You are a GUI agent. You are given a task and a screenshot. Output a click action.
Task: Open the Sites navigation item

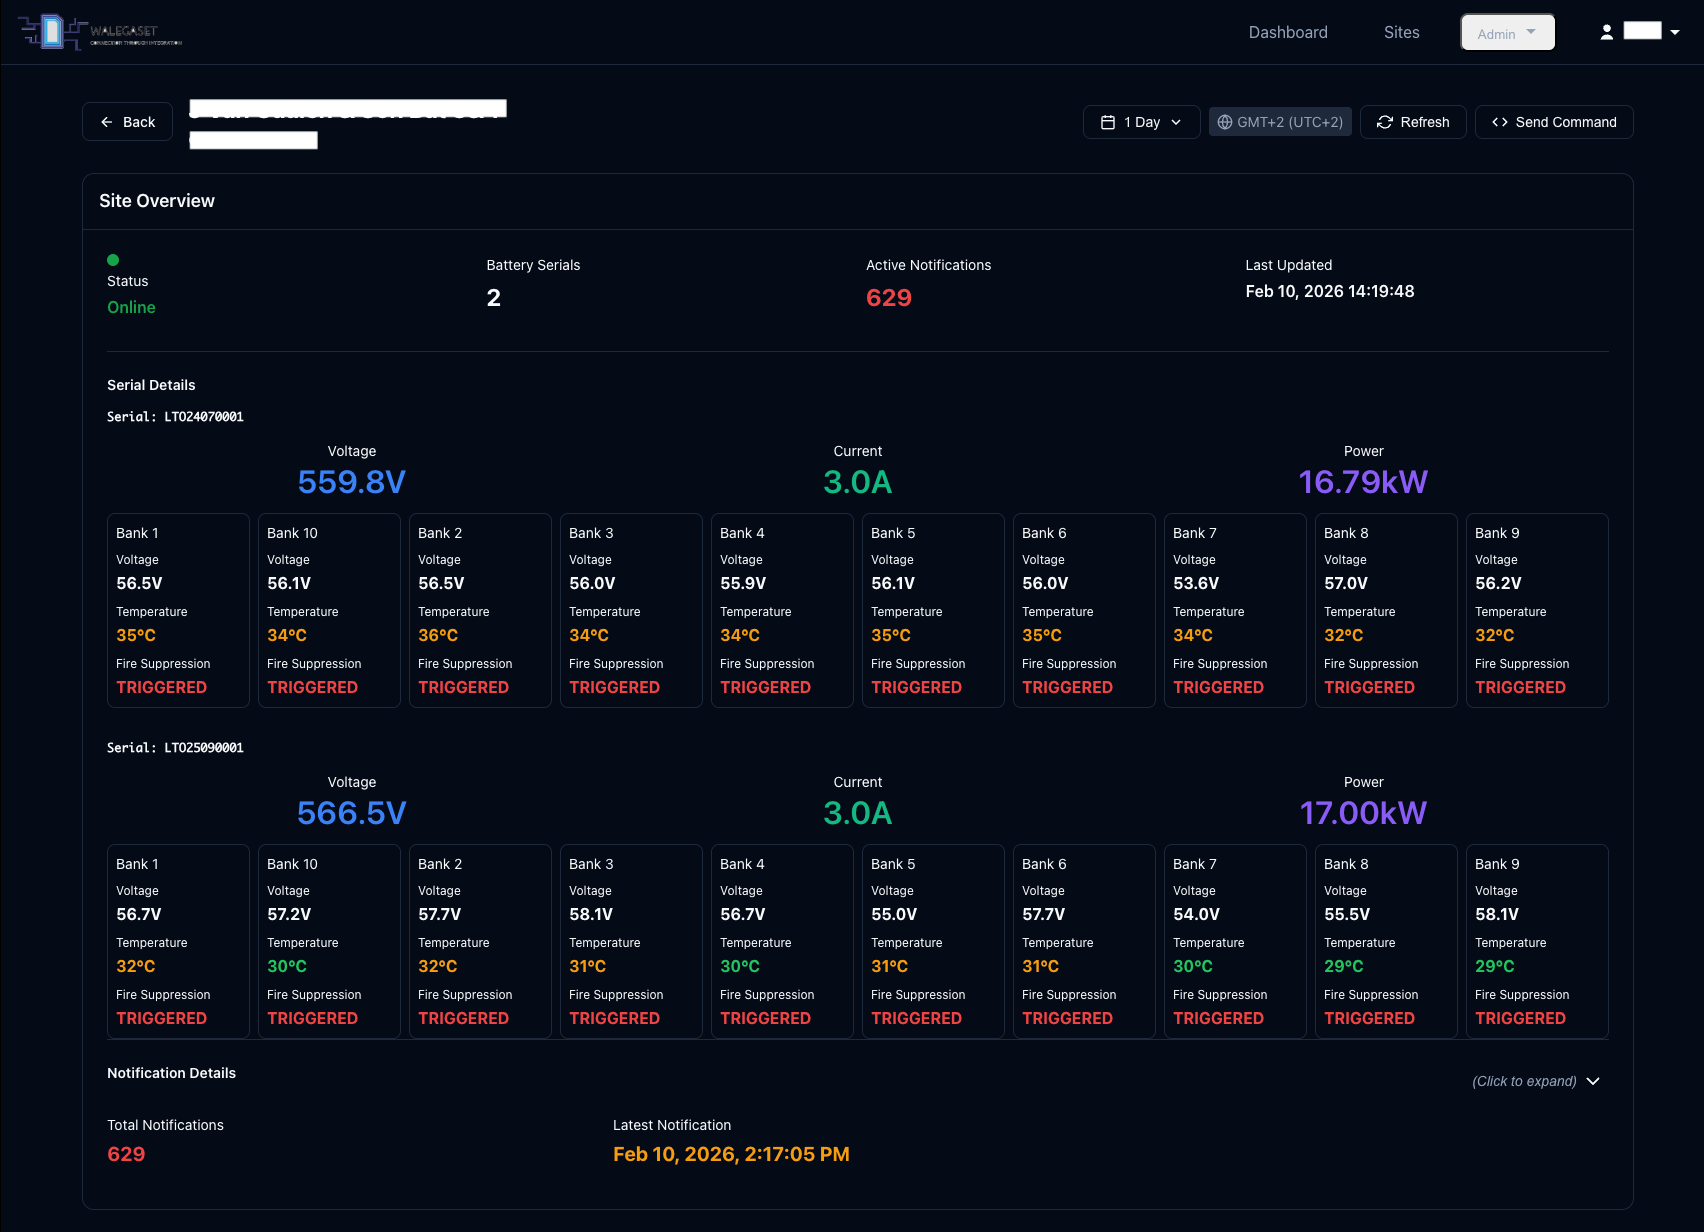(x=1401, y=32)
